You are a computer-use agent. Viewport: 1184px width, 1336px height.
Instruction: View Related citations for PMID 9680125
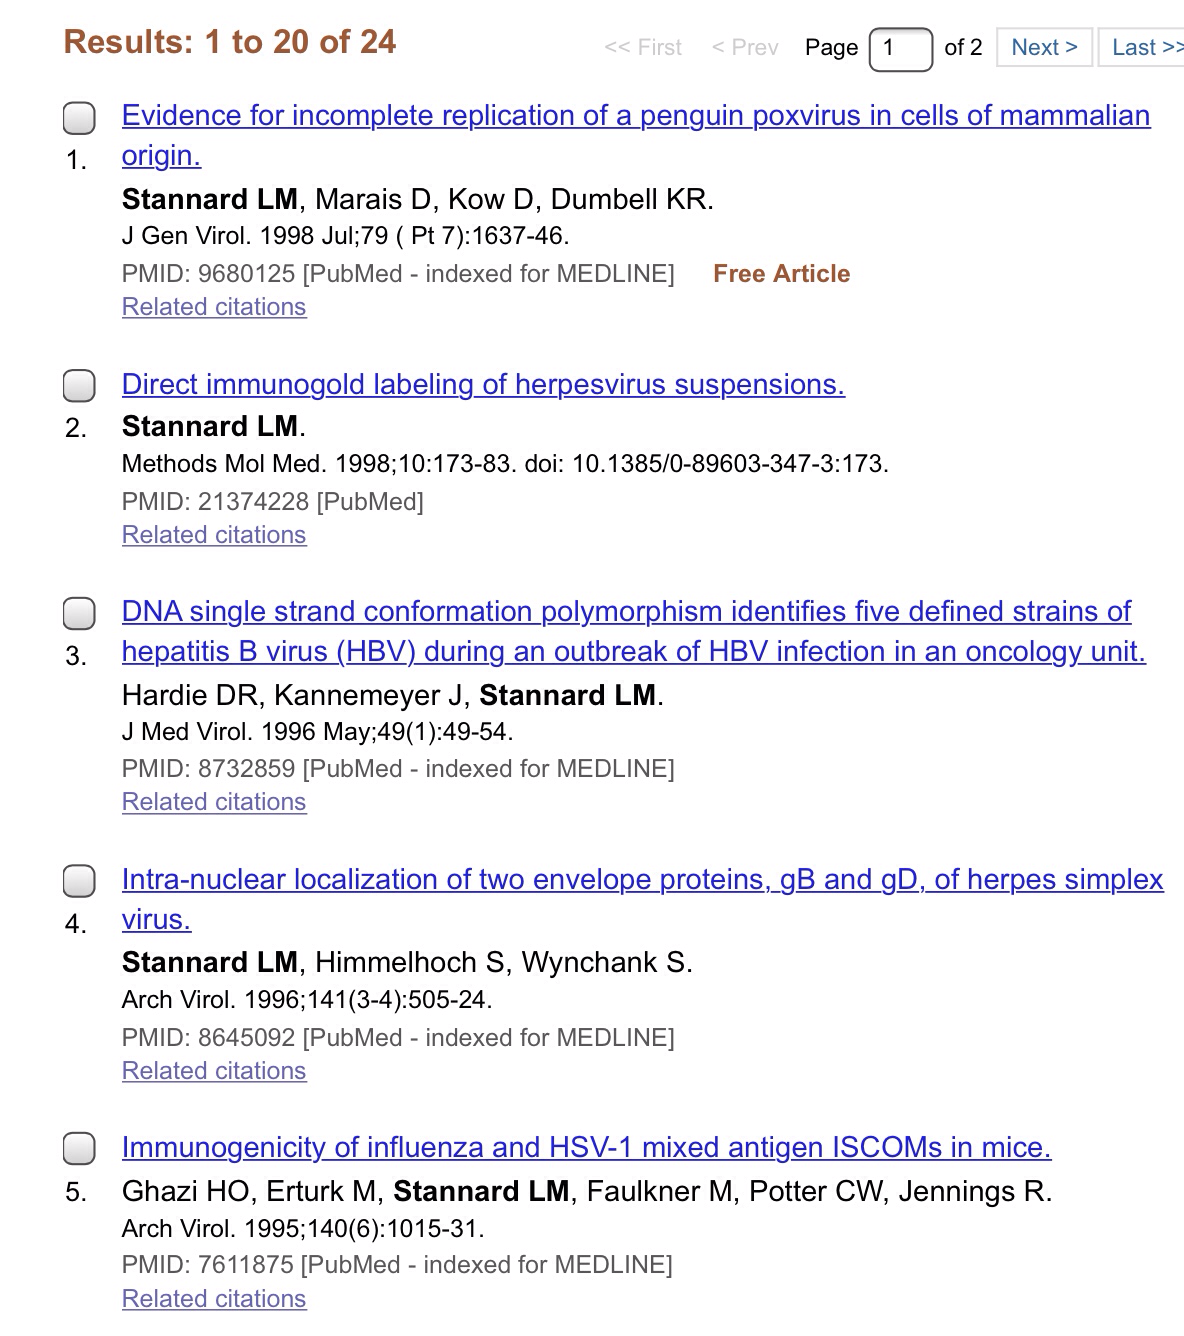coord(214,307)
